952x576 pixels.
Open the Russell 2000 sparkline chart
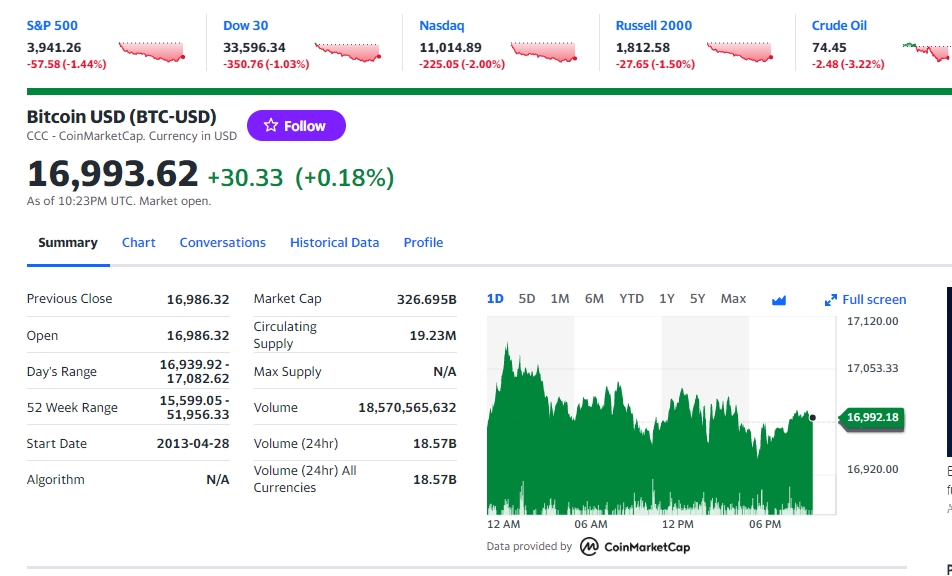coord(740,52)
